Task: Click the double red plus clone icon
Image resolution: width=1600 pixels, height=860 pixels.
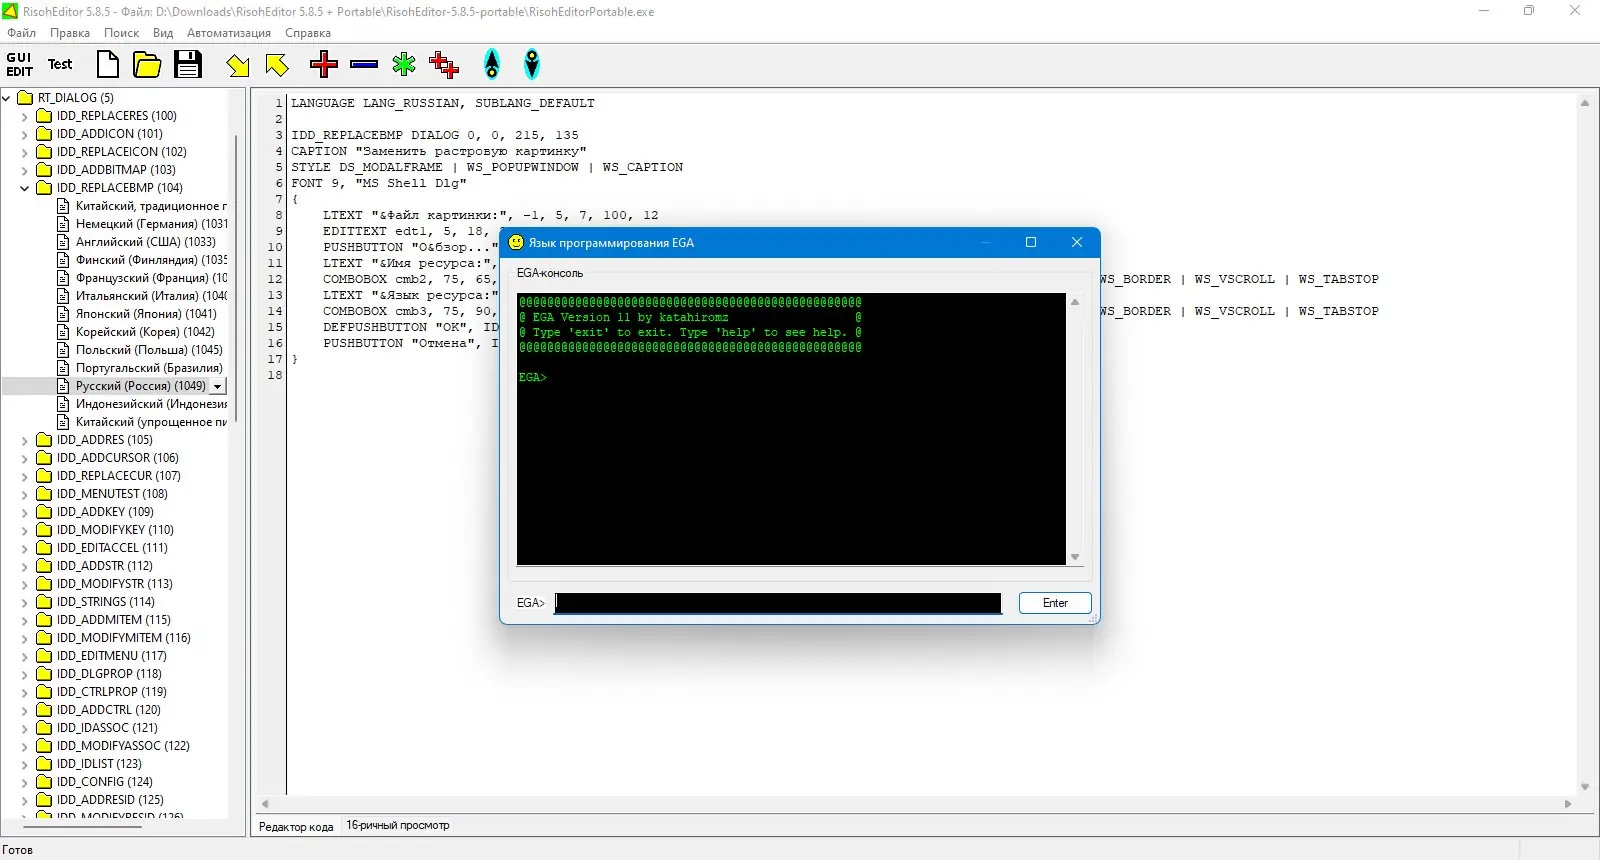Action: [444, 65]
